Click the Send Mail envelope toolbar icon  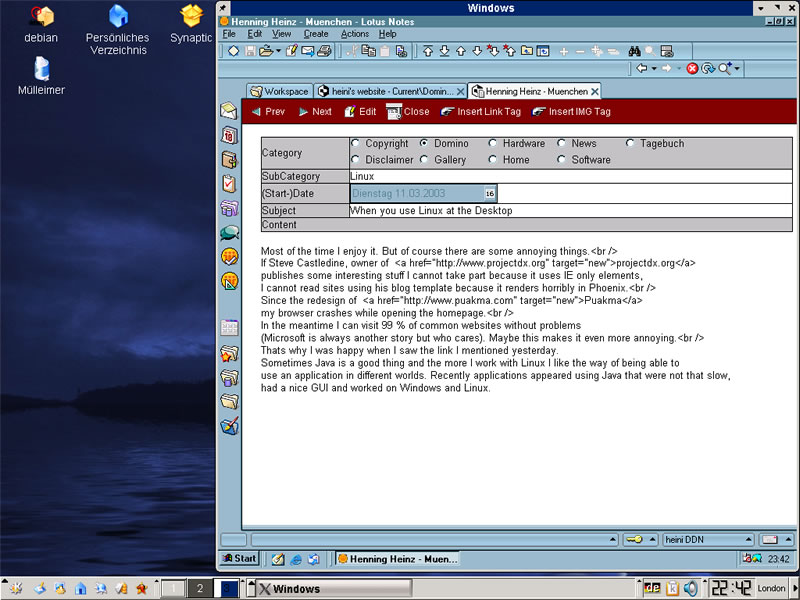point(308,51)
